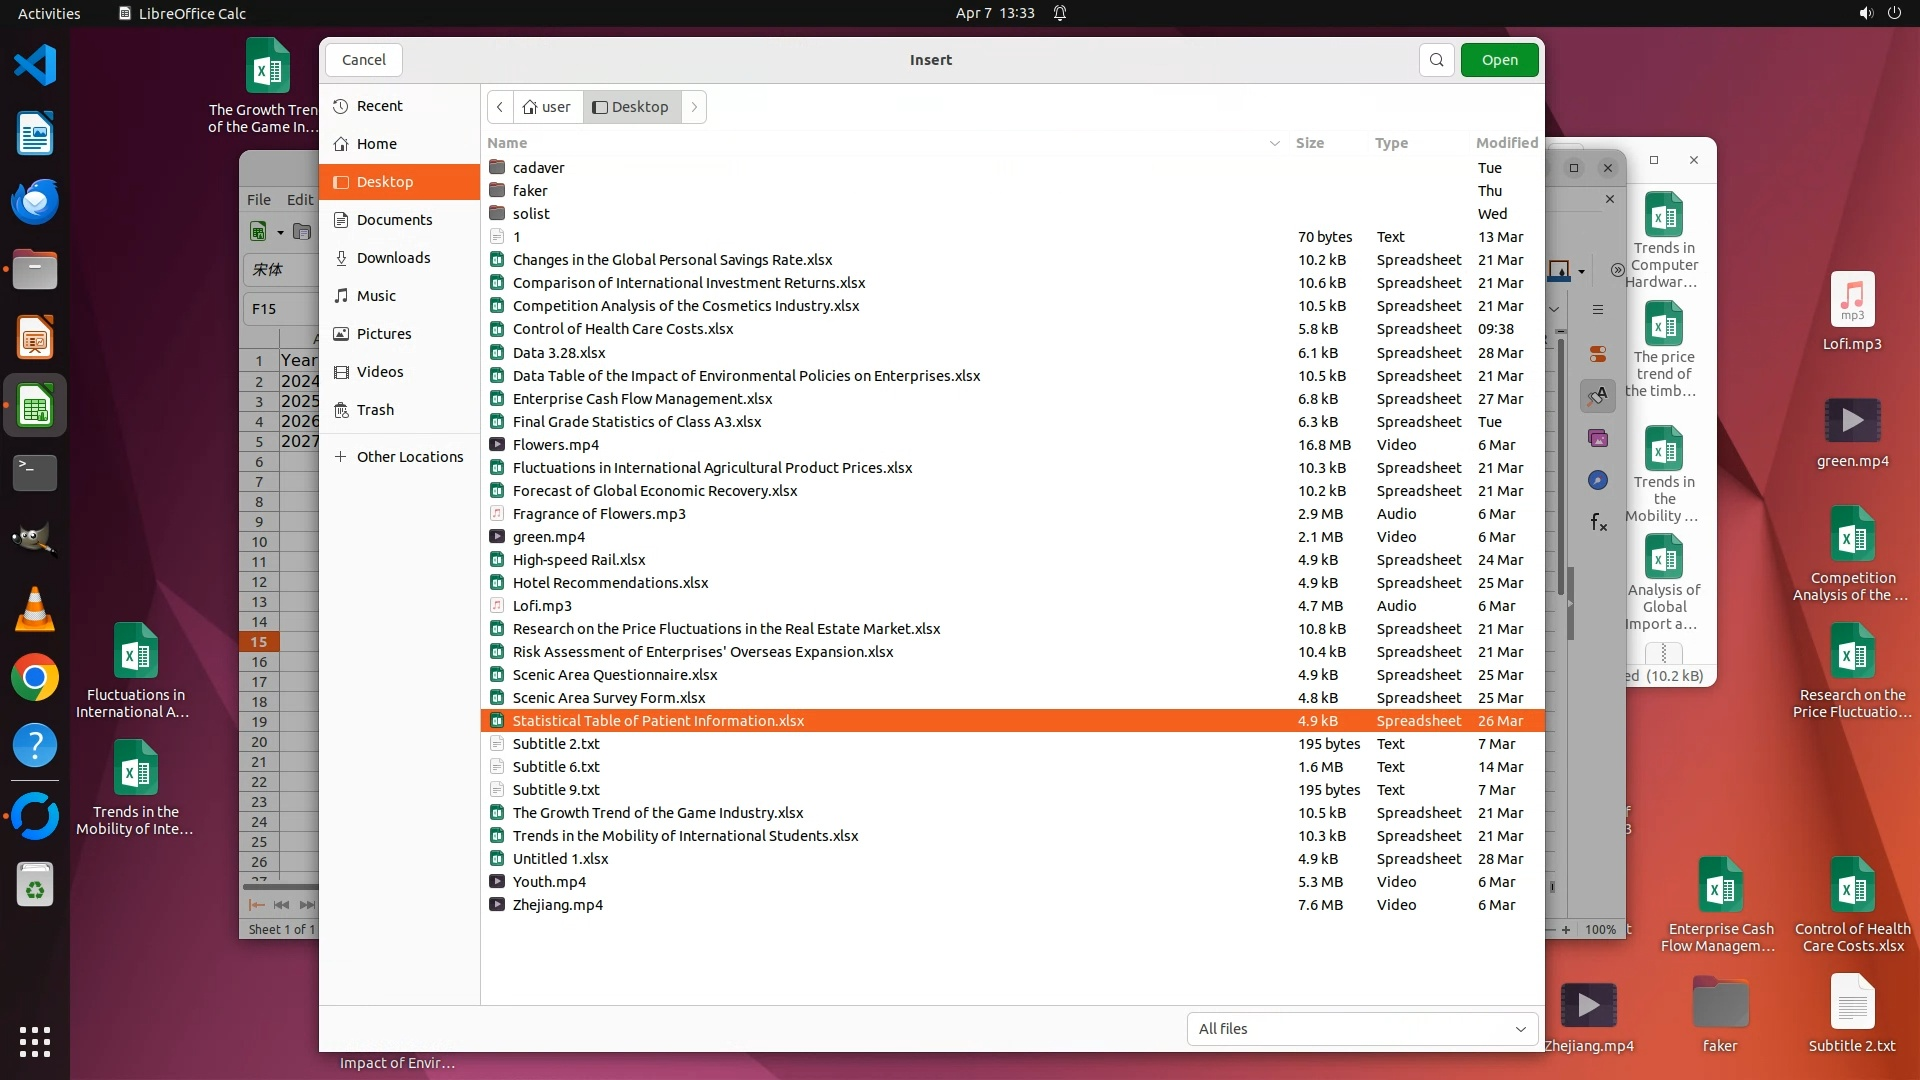Screen dimensions: 1920x1080
Task: Select Lofi.mp3 in the file list
Action: (x=541, y=606)
